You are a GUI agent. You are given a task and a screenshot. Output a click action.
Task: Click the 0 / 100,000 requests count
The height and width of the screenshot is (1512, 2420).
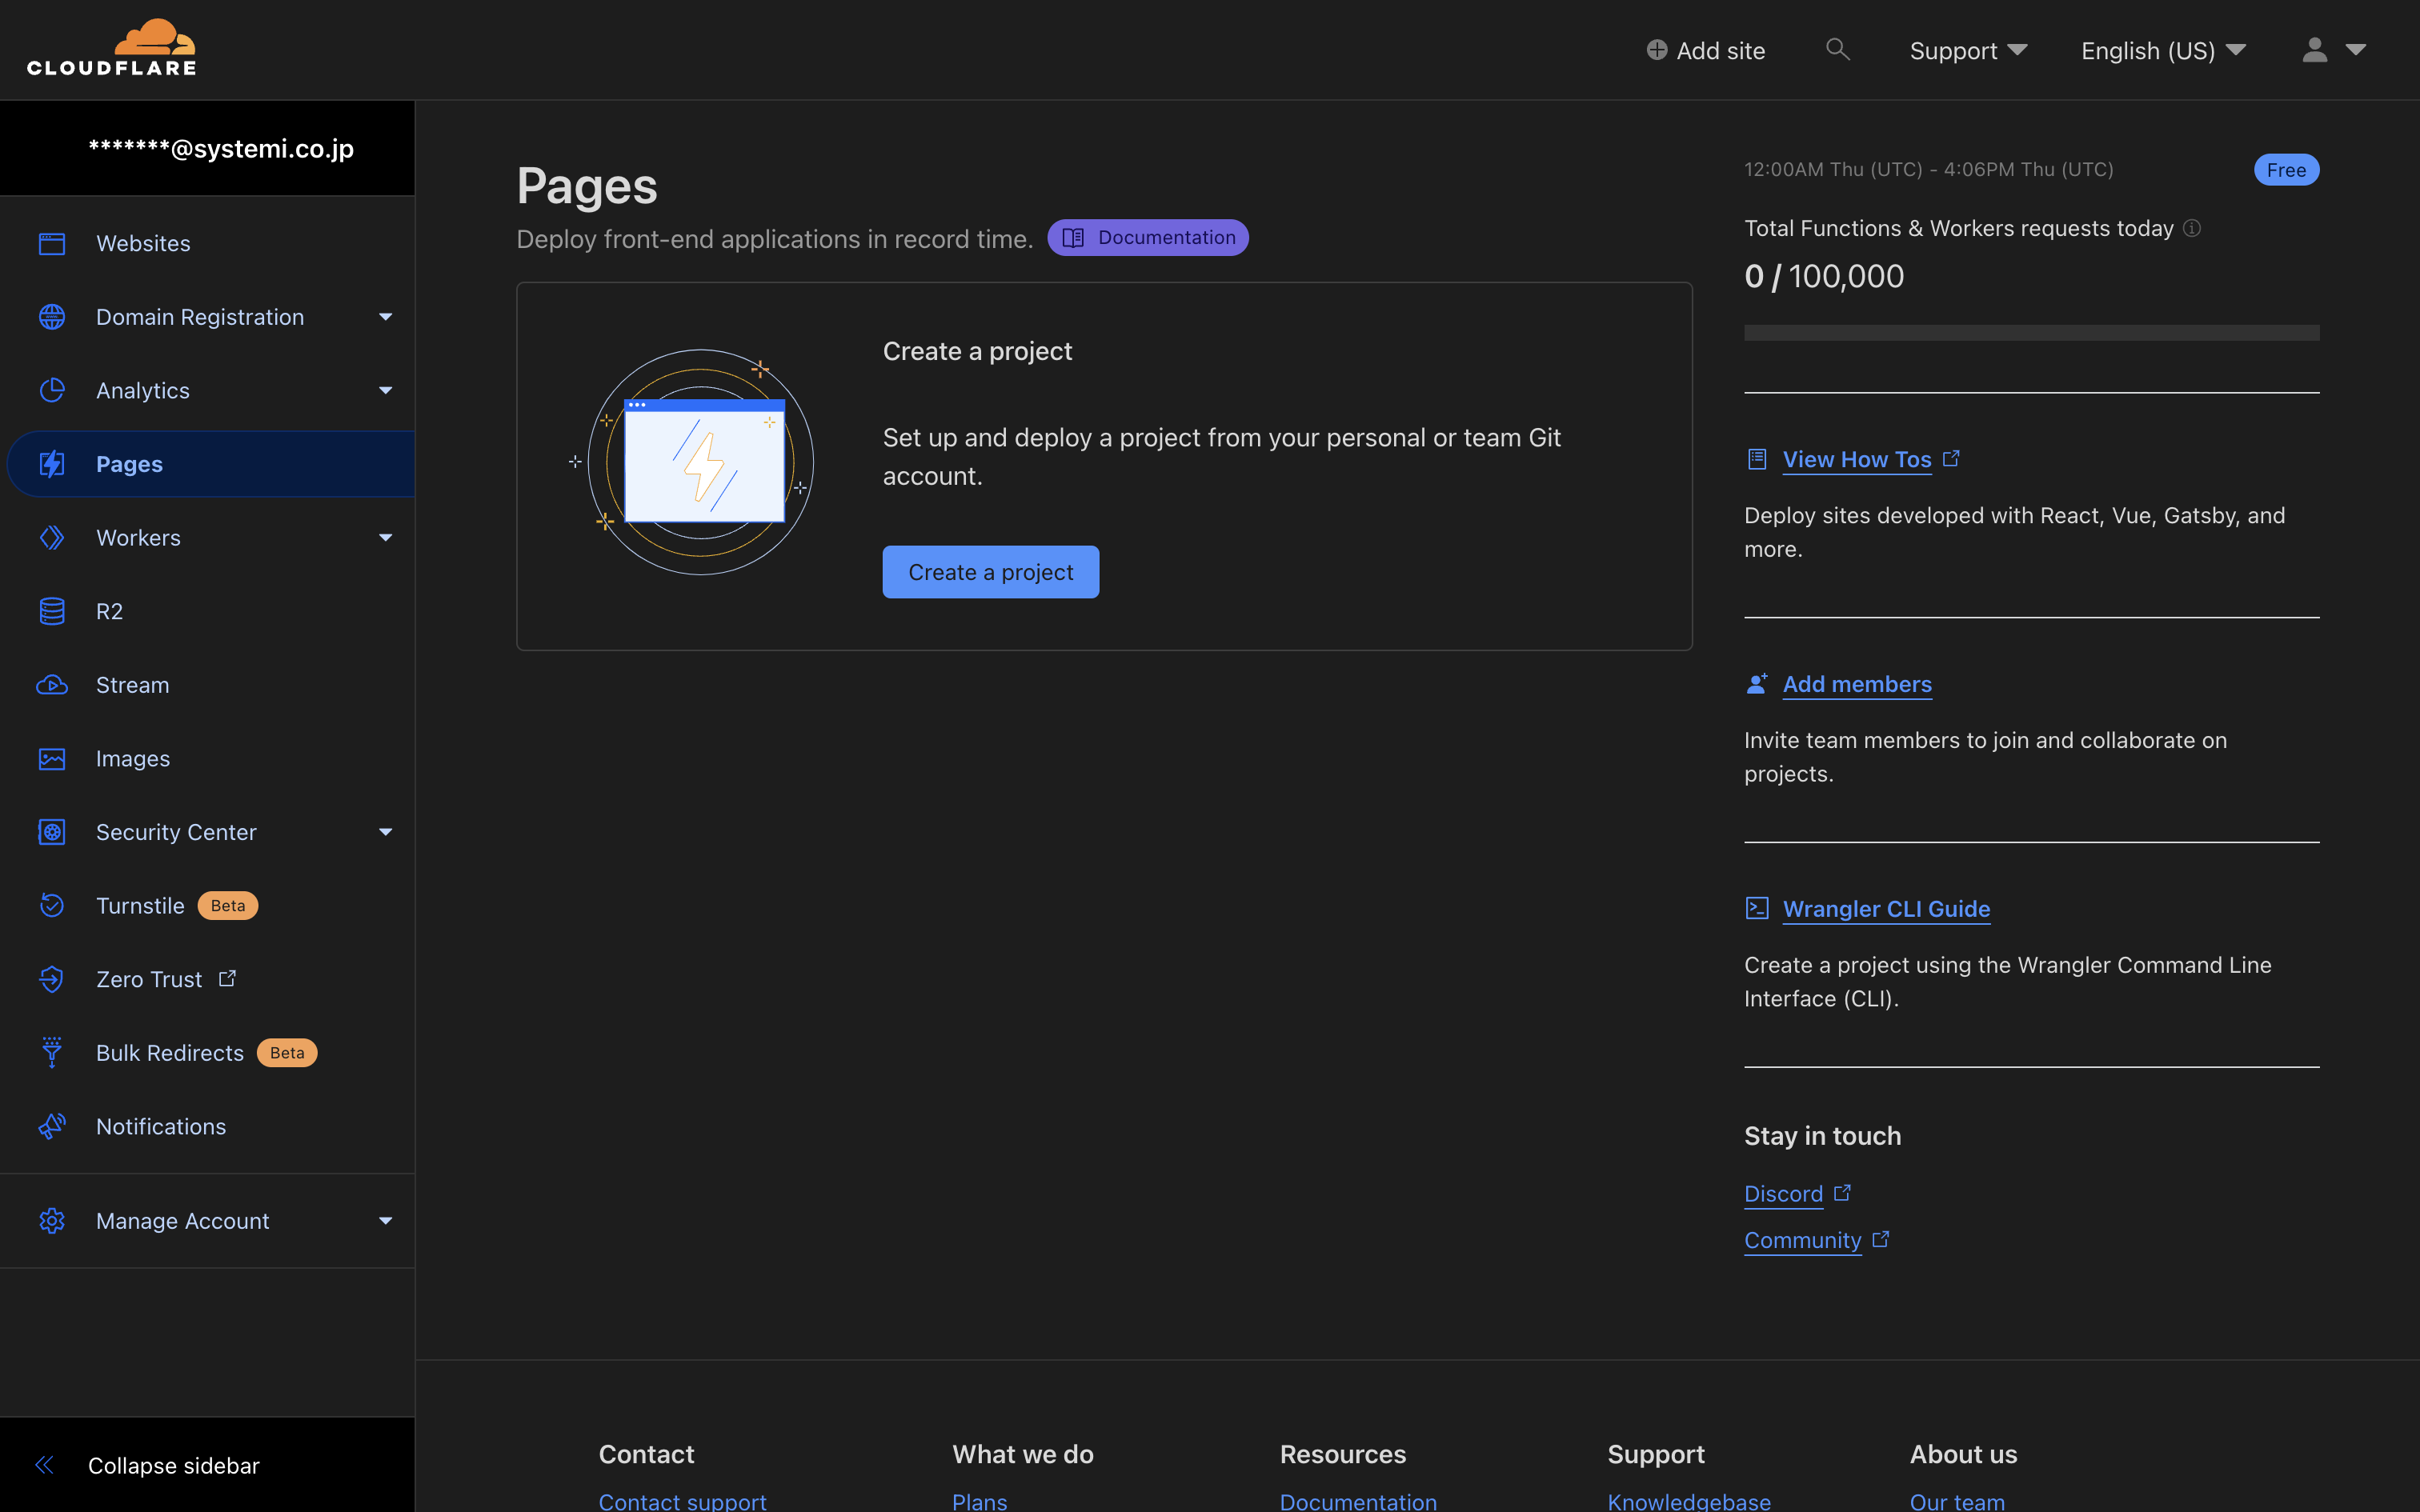click(x=1824, y=276)
